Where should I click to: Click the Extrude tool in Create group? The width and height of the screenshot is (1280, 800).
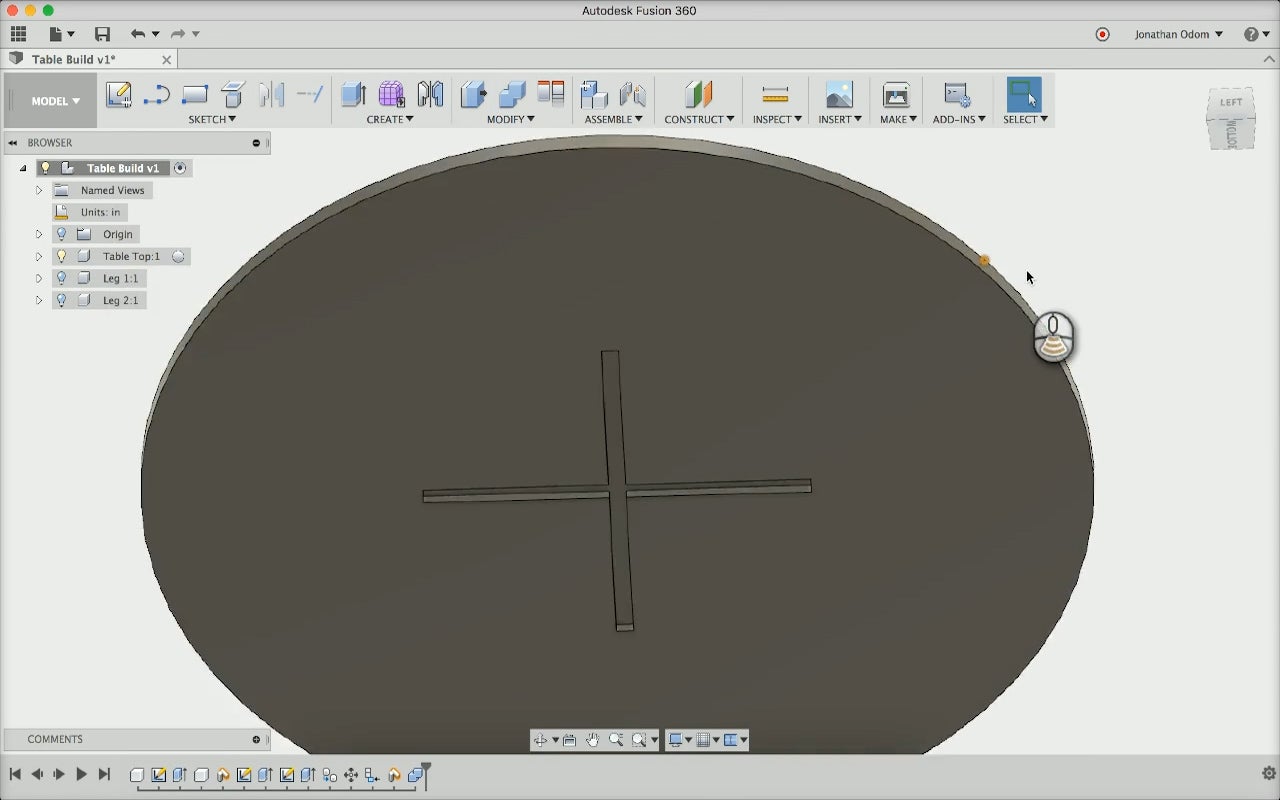click(x=353, y=95)
